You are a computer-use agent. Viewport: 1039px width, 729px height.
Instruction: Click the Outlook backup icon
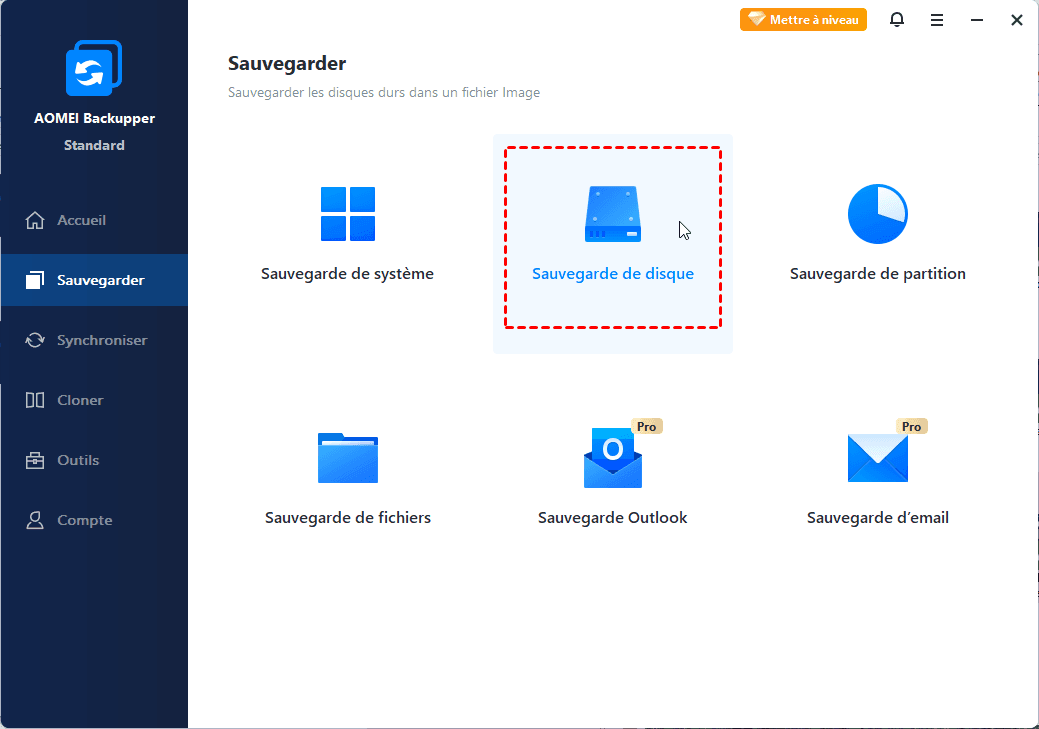point(613,458)
